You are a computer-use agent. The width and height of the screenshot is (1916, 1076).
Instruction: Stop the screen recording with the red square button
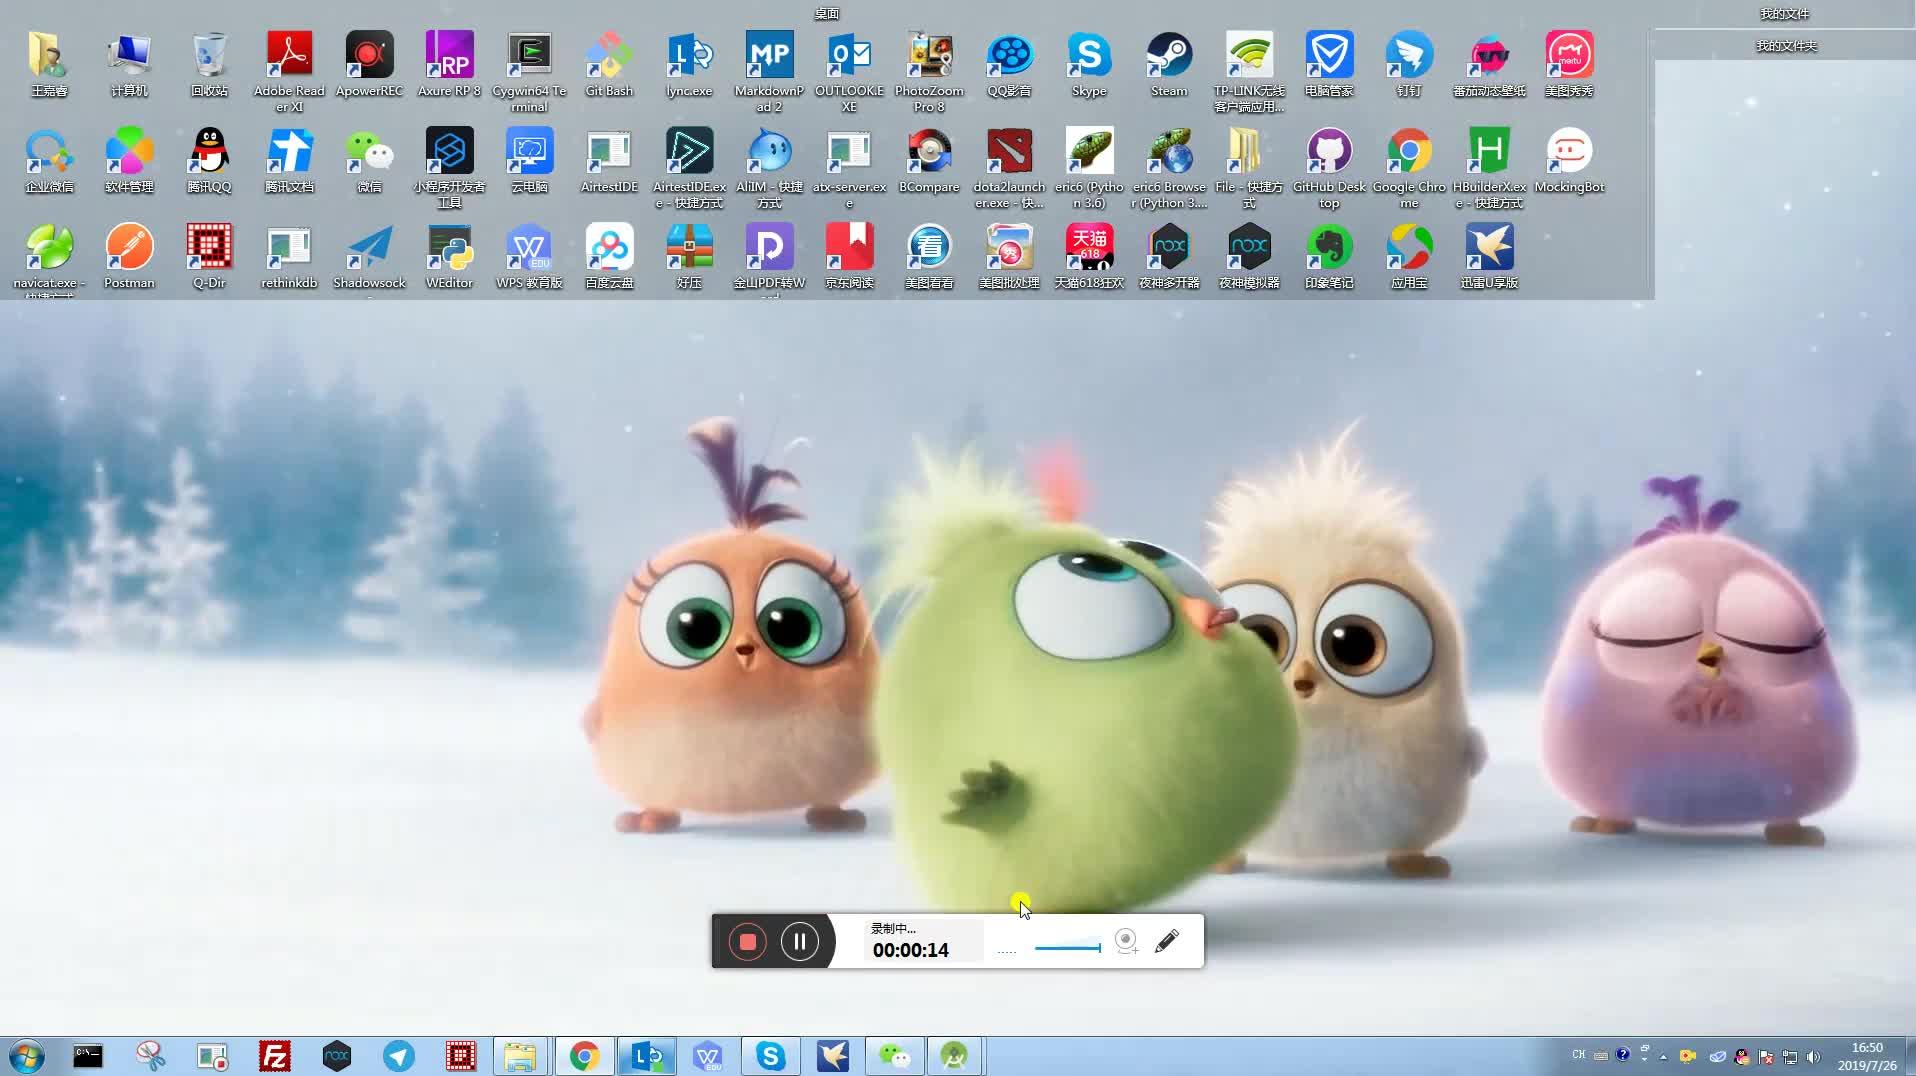click(747, 941)
